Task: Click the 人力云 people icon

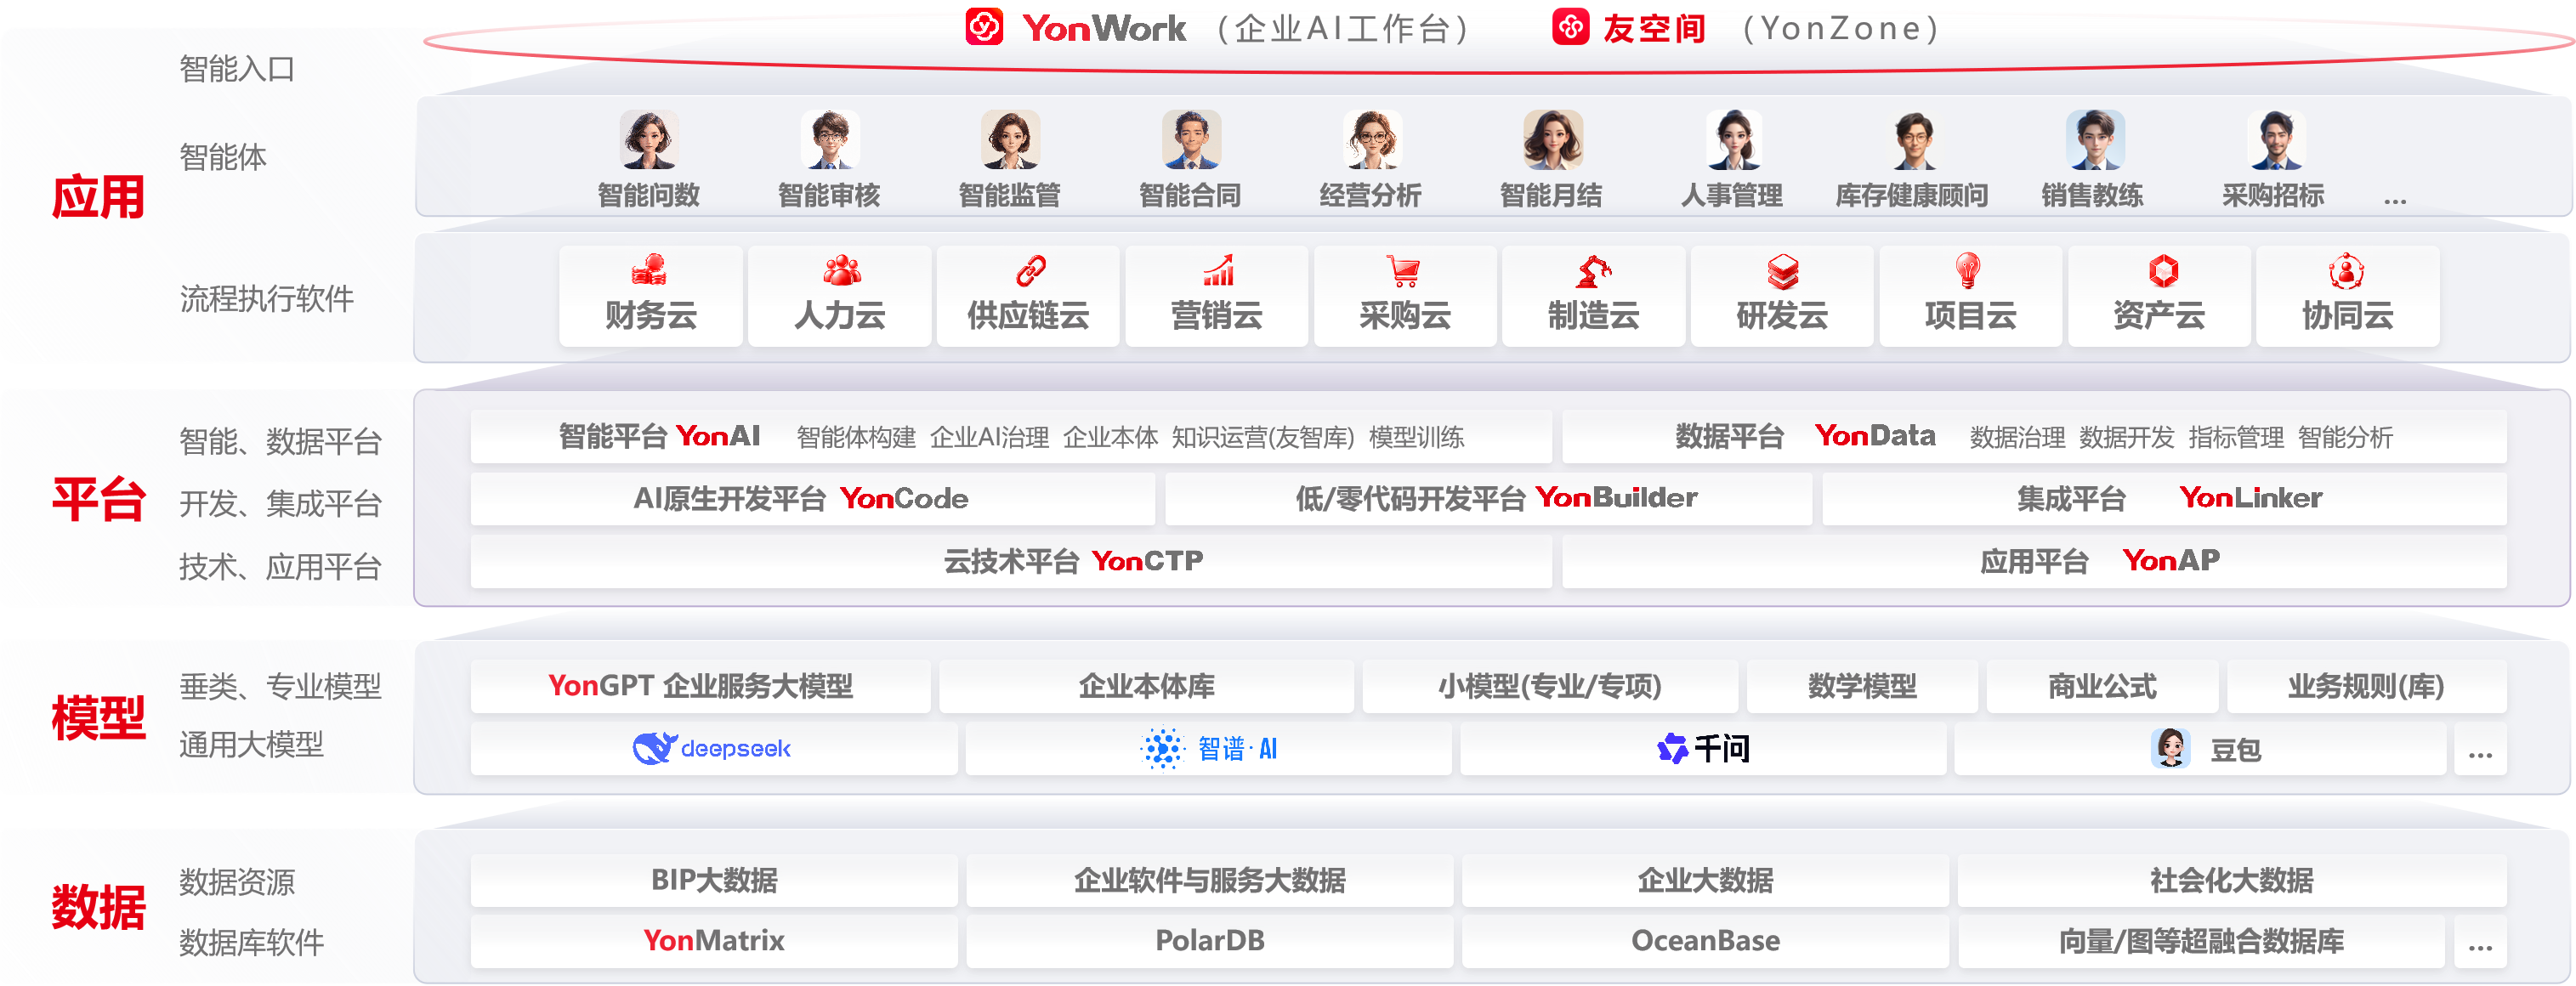Action: tap(841, 270)
